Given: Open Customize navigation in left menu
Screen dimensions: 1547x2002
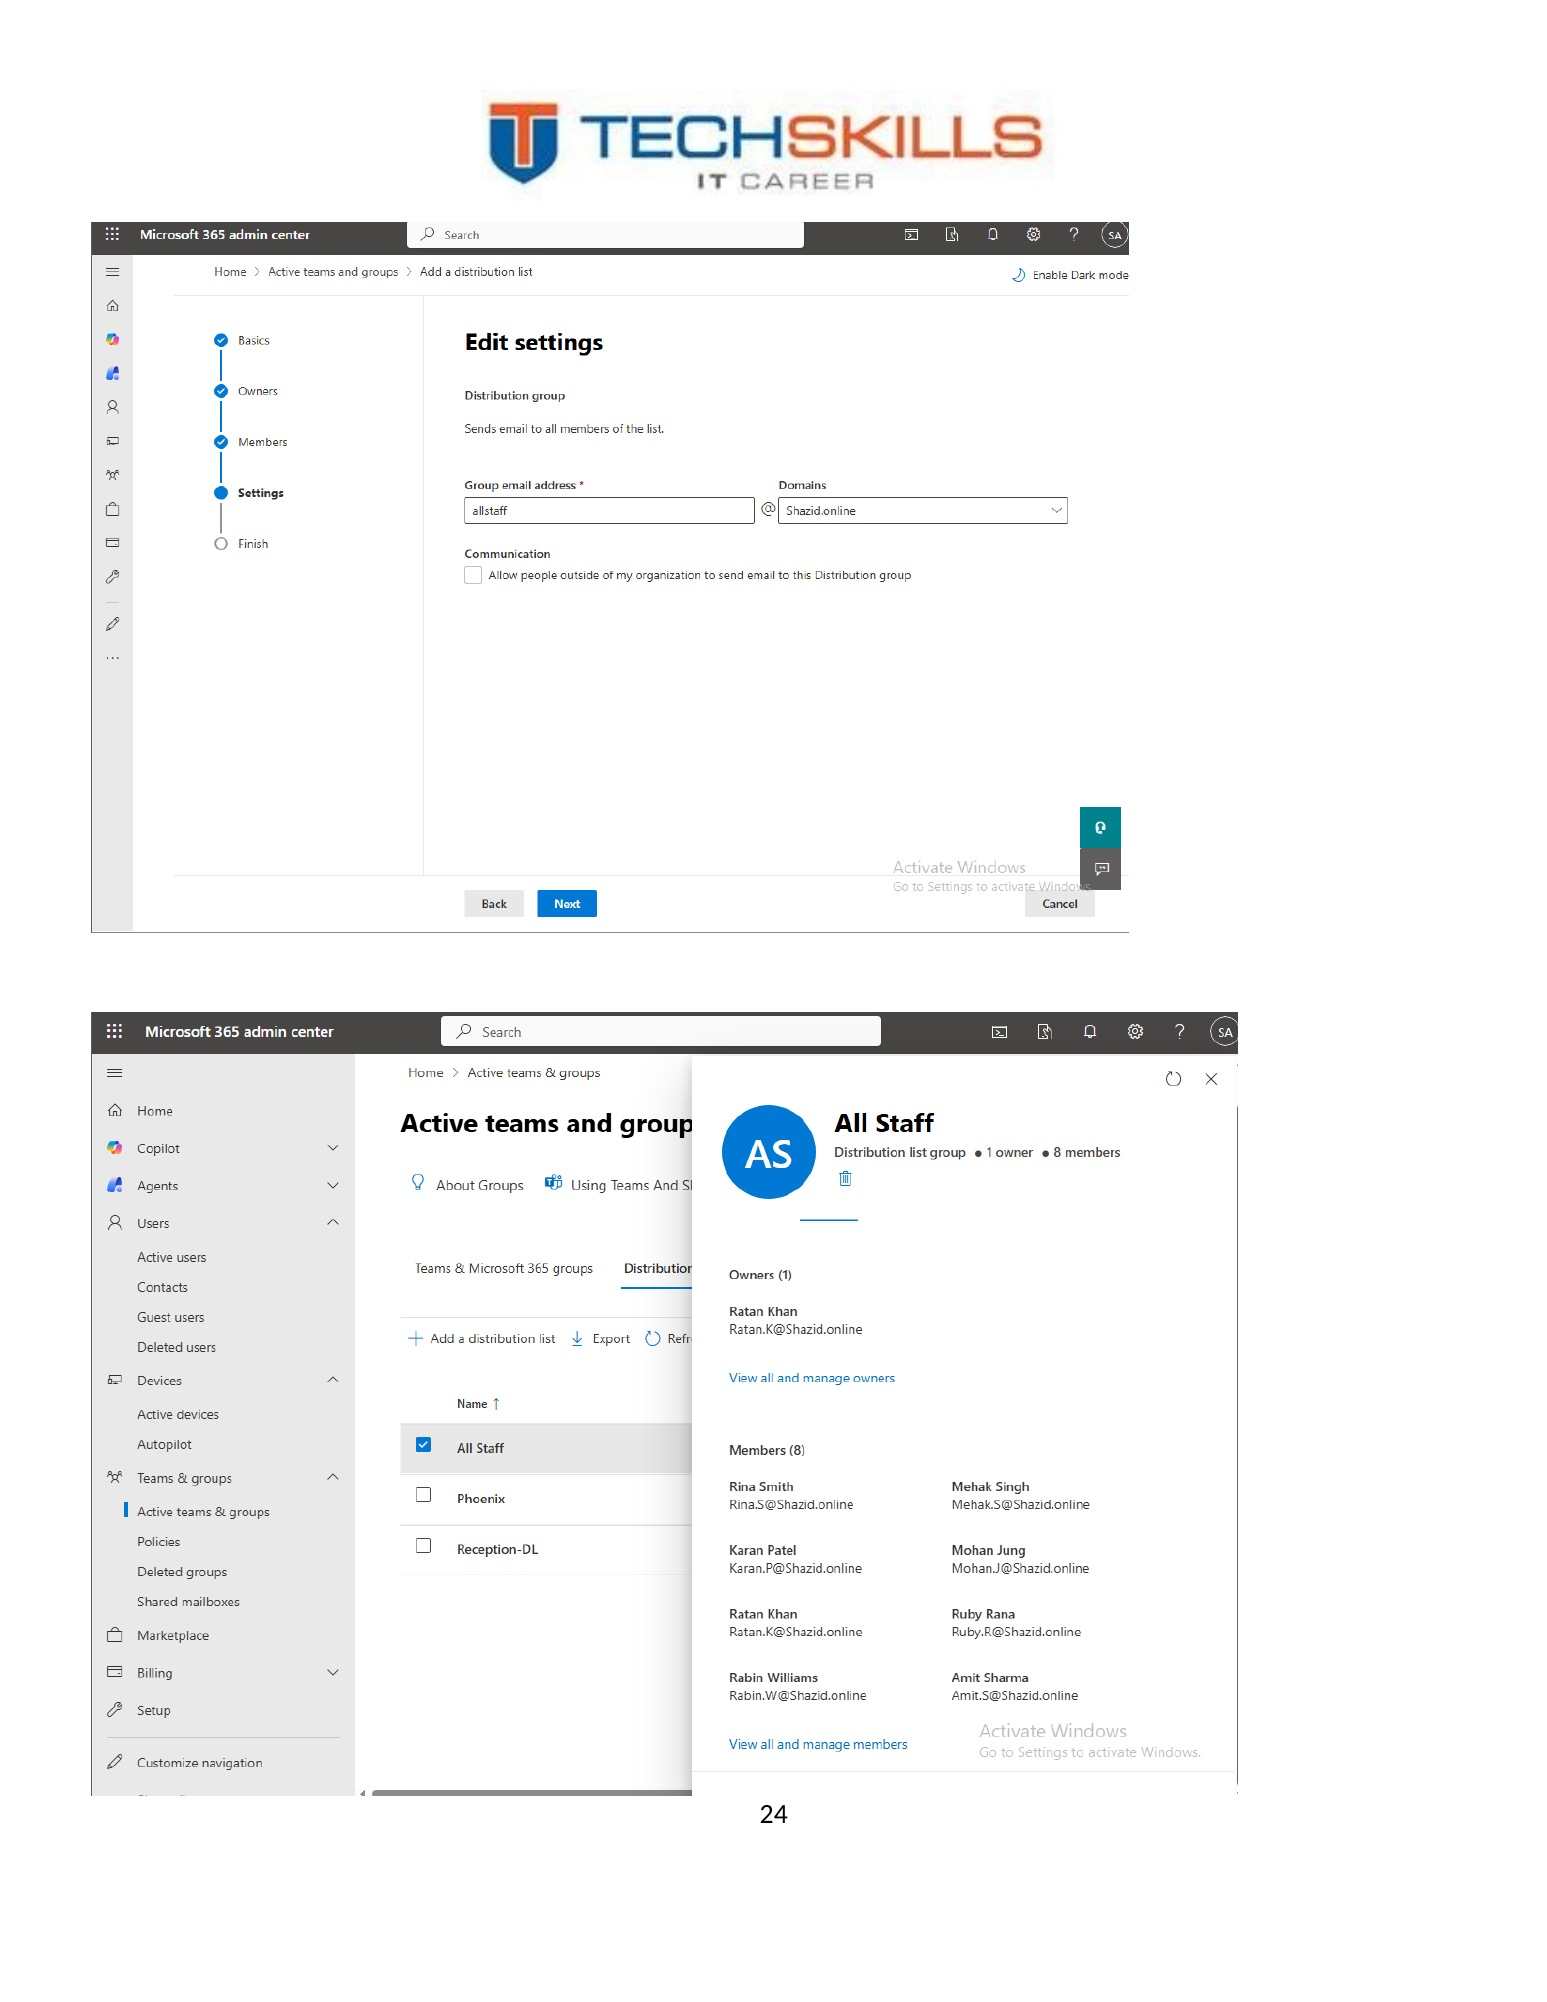Looking at the screenshot, I should coord(200,1762).
